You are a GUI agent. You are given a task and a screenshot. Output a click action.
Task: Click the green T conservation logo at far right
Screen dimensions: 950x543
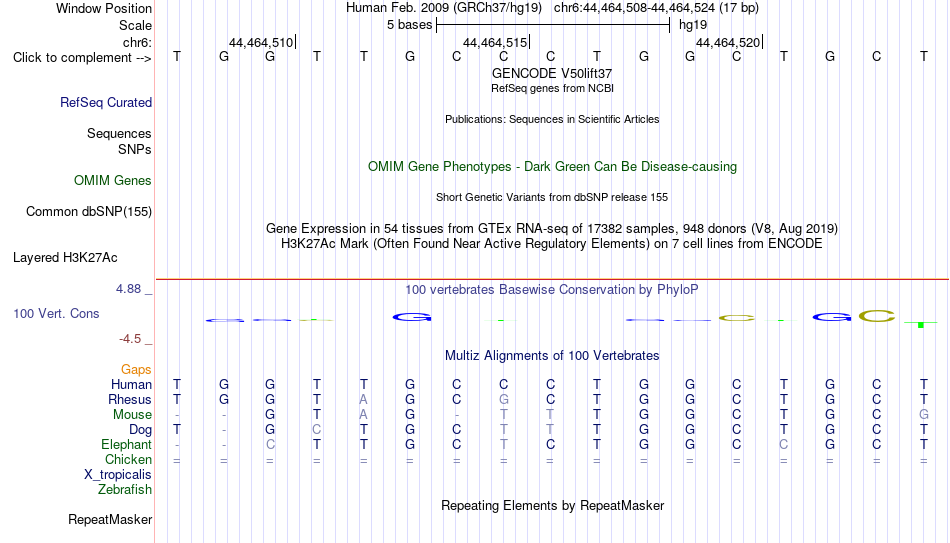[x=921, y=325]
